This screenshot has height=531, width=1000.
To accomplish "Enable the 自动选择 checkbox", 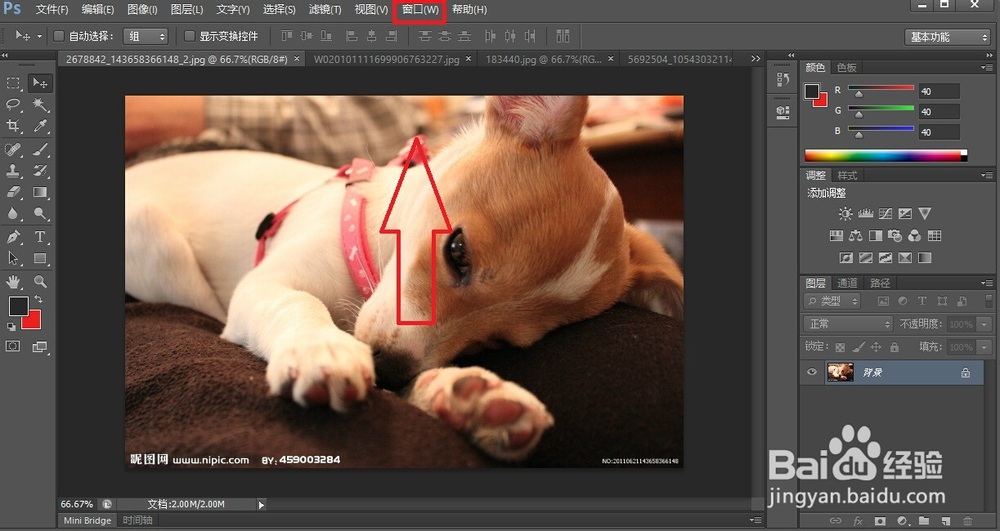I will [x=59, y=36].
